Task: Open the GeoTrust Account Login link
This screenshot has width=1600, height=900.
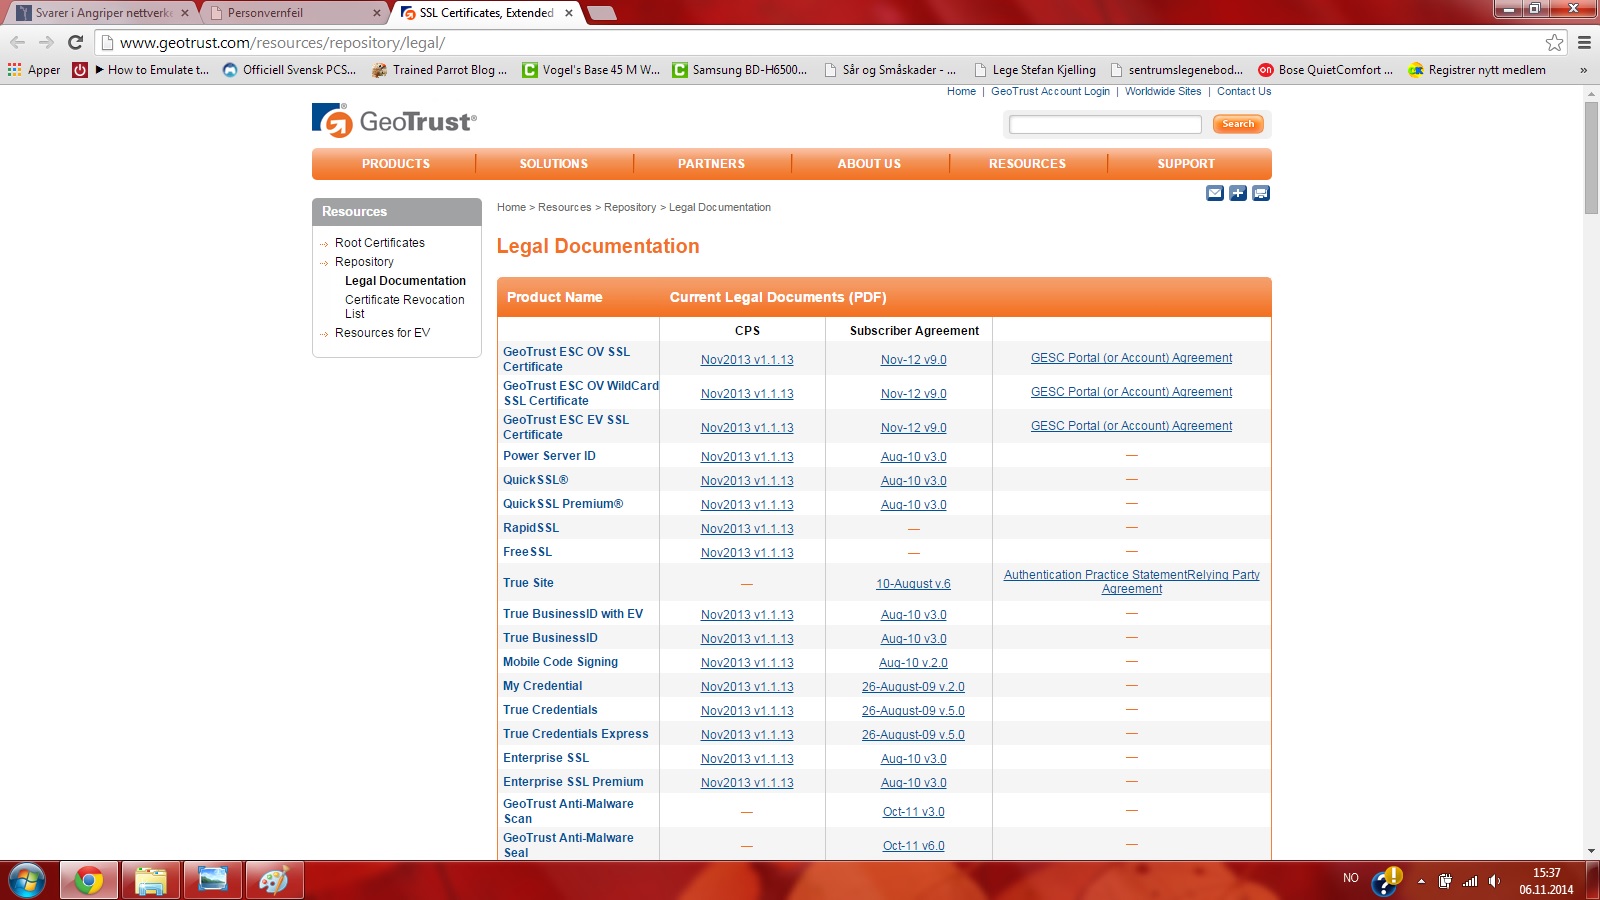Action: coord(1050,91)
